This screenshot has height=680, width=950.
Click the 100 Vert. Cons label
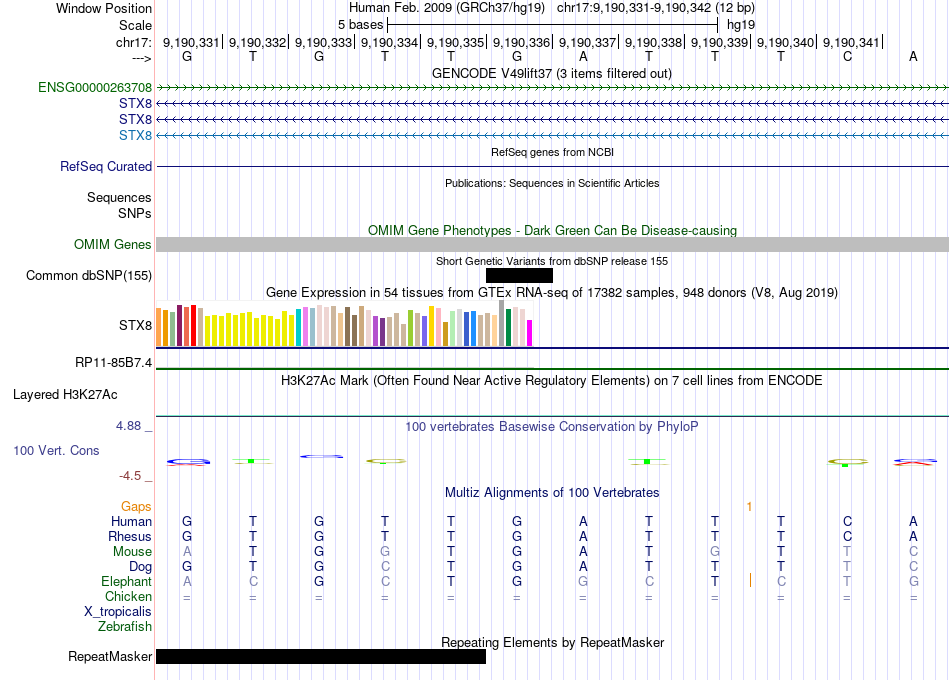[56, 450]
